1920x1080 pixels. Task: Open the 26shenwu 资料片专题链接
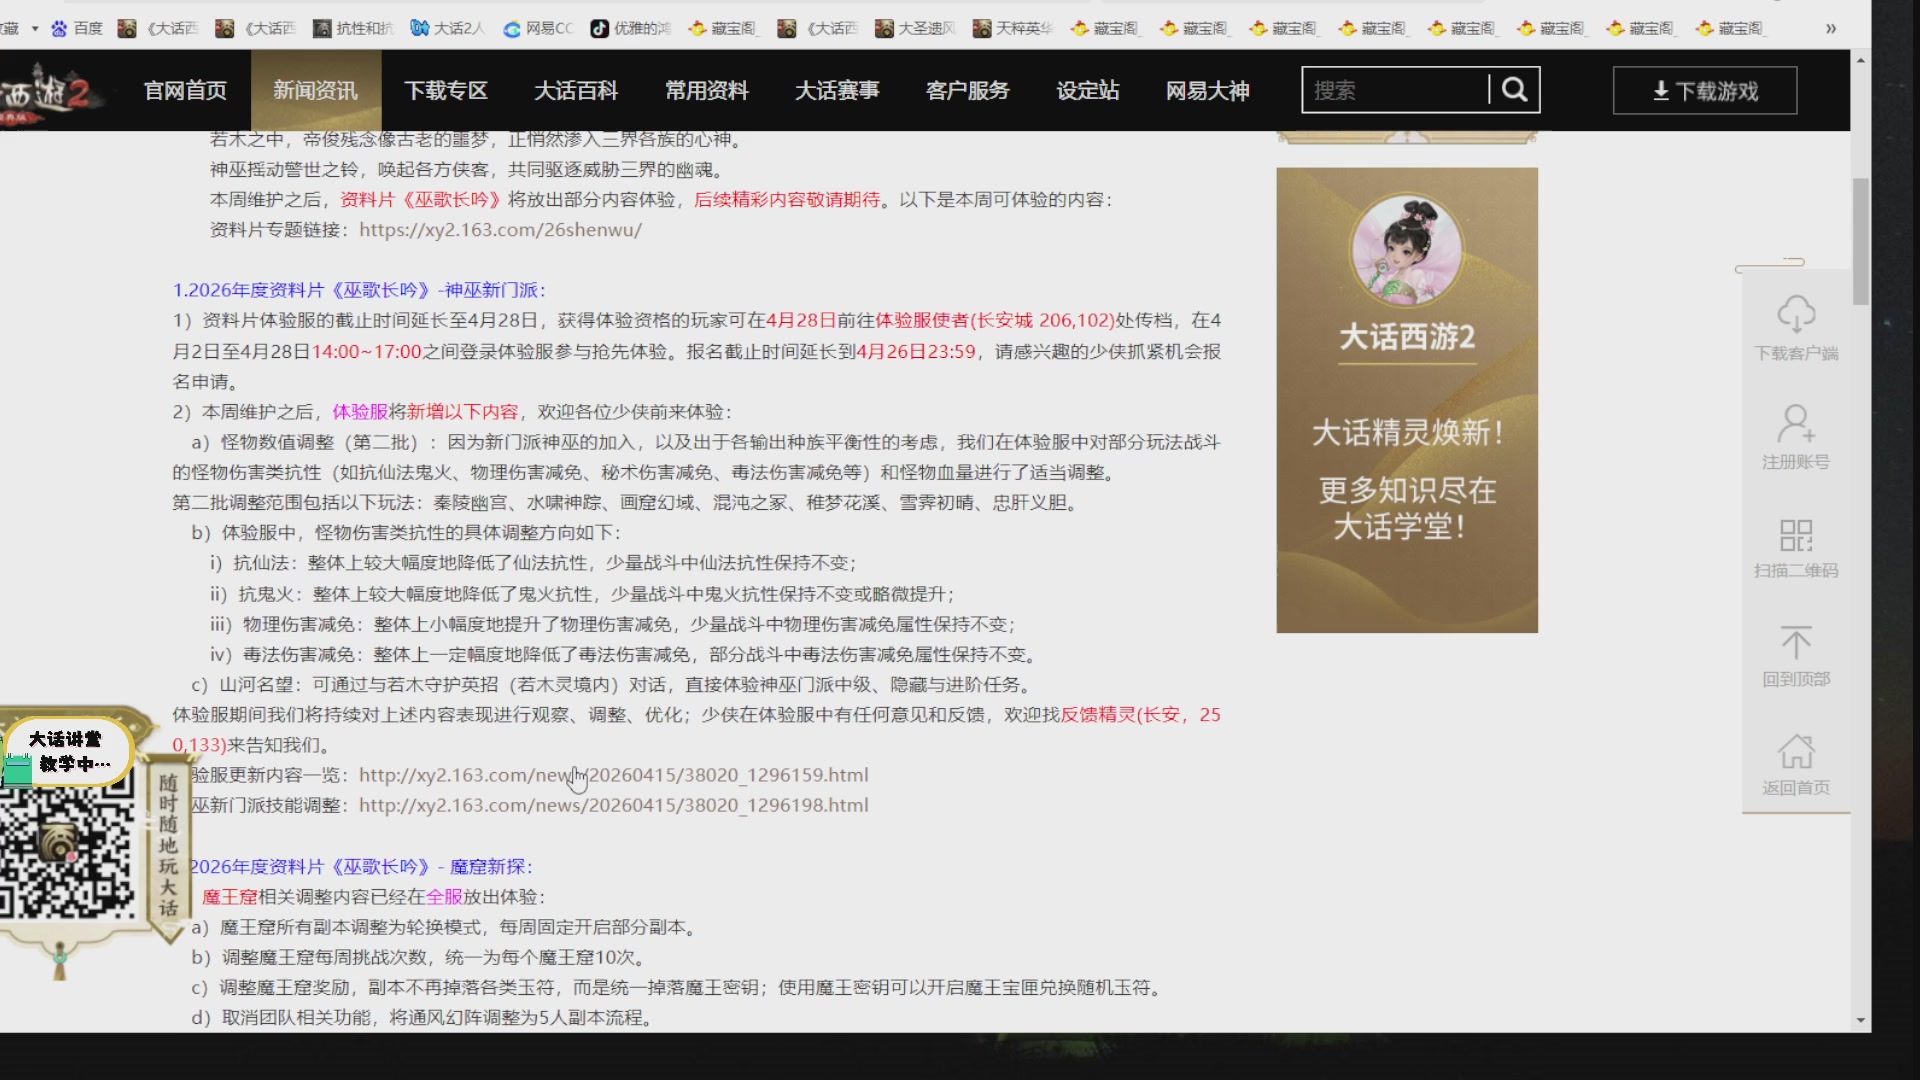pos(501,229)
